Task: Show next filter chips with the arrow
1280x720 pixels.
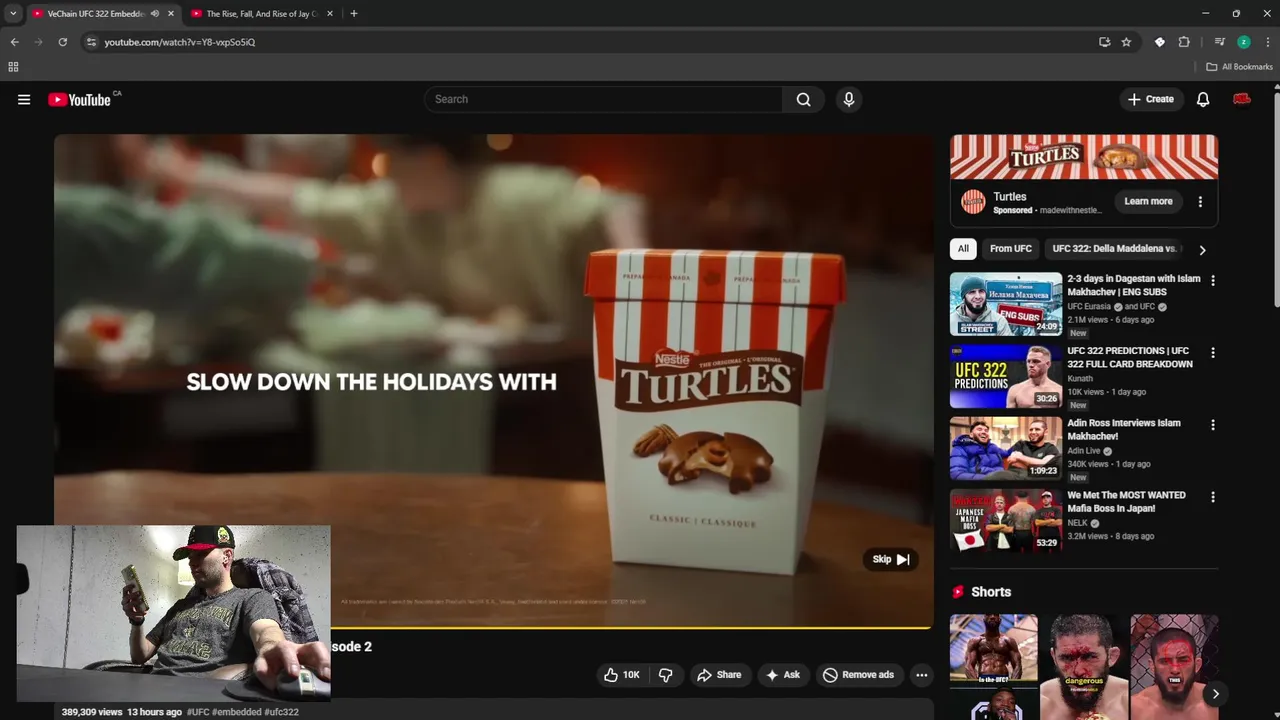Action: (1202, 250)
